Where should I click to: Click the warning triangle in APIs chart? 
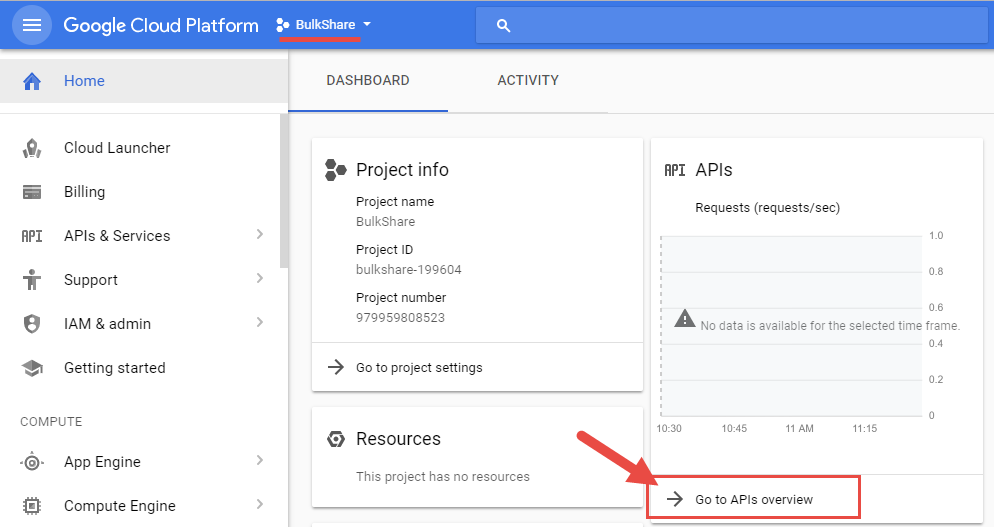pyautogui.click(x=685, y=318)
